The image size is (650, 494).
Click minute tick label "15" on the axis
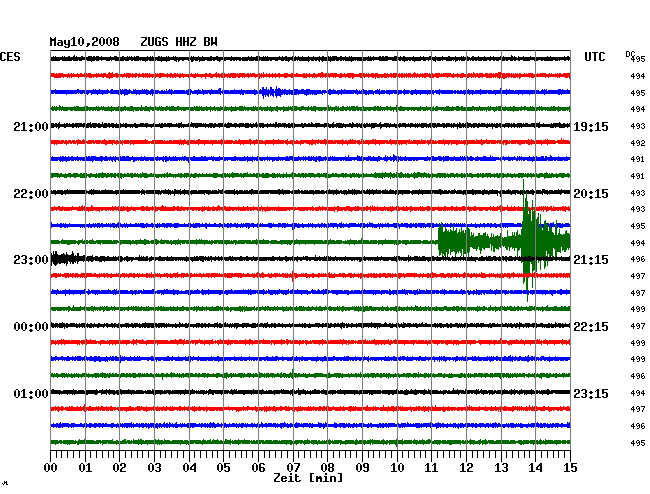570,468
